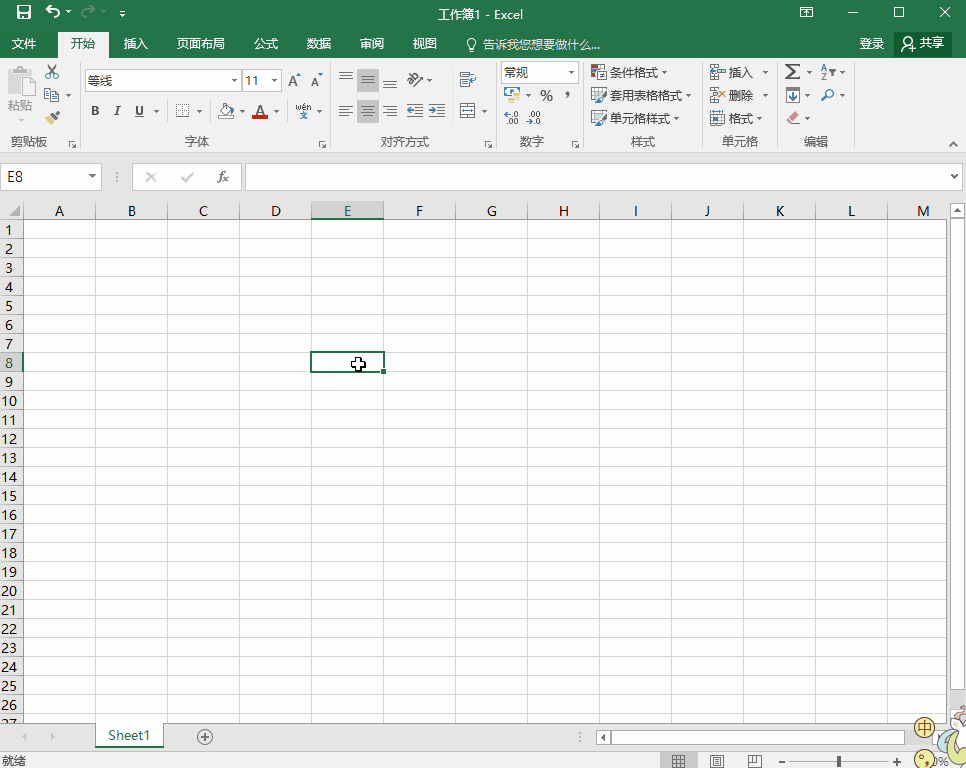Viewport: 966px width, 768px height.
Task: Open the font name dropdown showing 等线
Action: (234, 81)
